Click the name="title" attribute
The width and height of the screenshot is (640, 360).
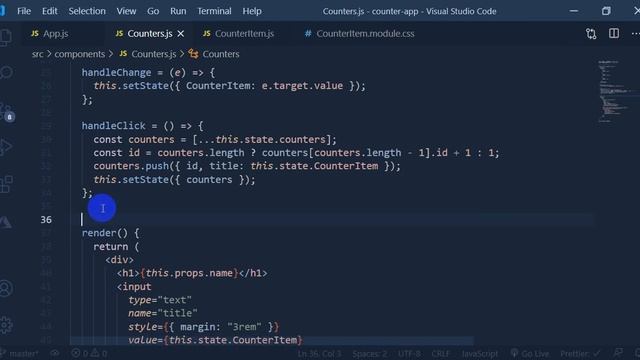[163, 313]
